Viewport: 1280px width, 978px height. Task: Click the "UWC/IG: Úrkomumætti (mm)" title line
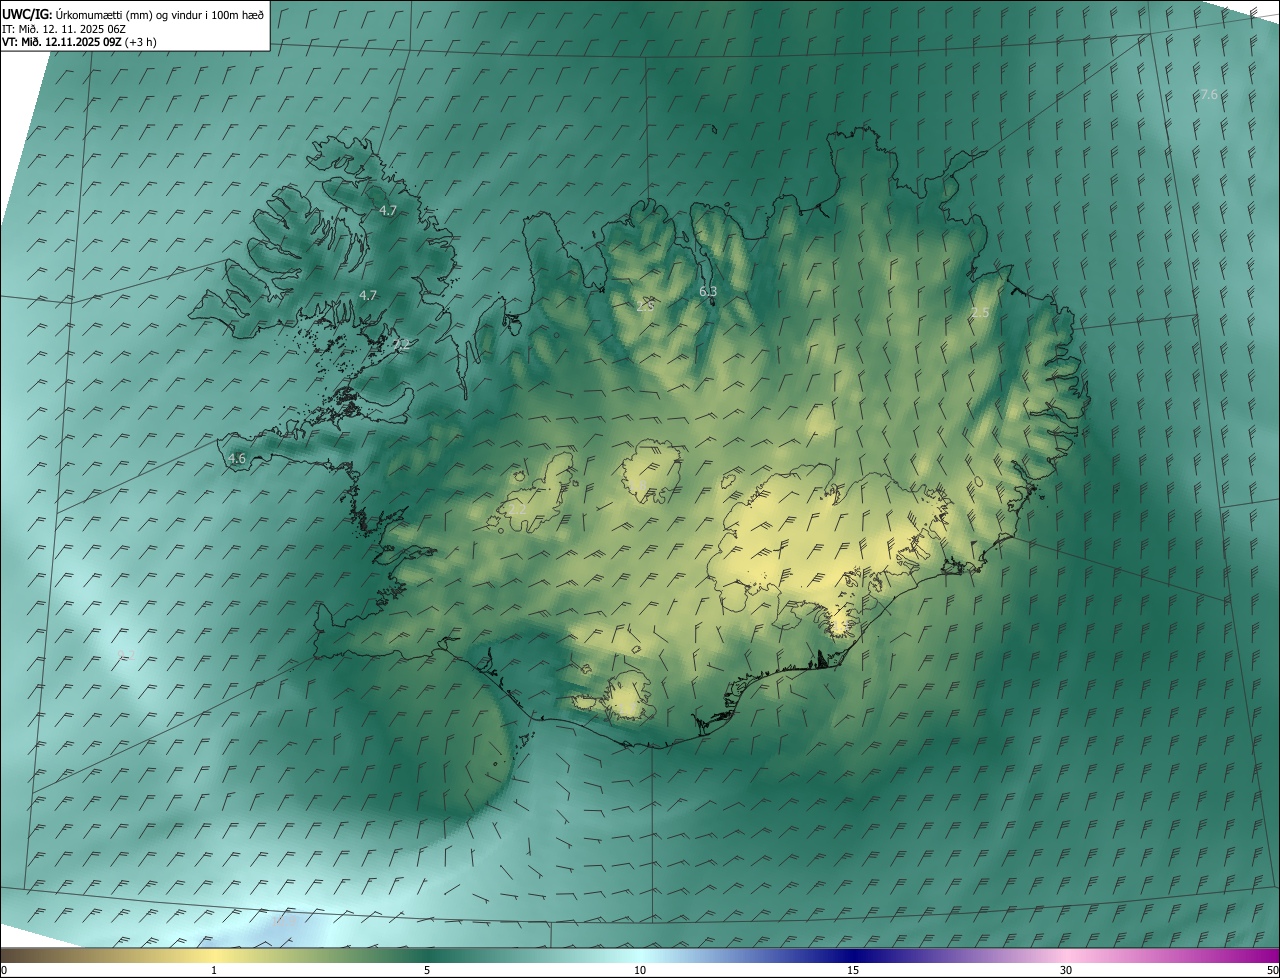tap(133, 14)
